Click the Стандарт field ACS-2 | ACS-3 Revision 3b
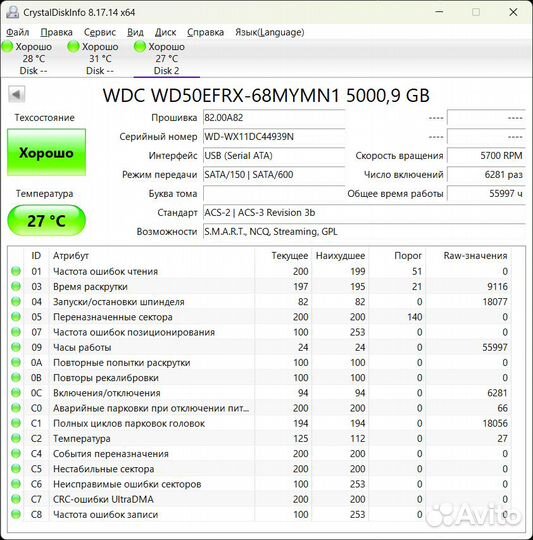The width and height of the screenshot is (533, 540). coord(364,212)
